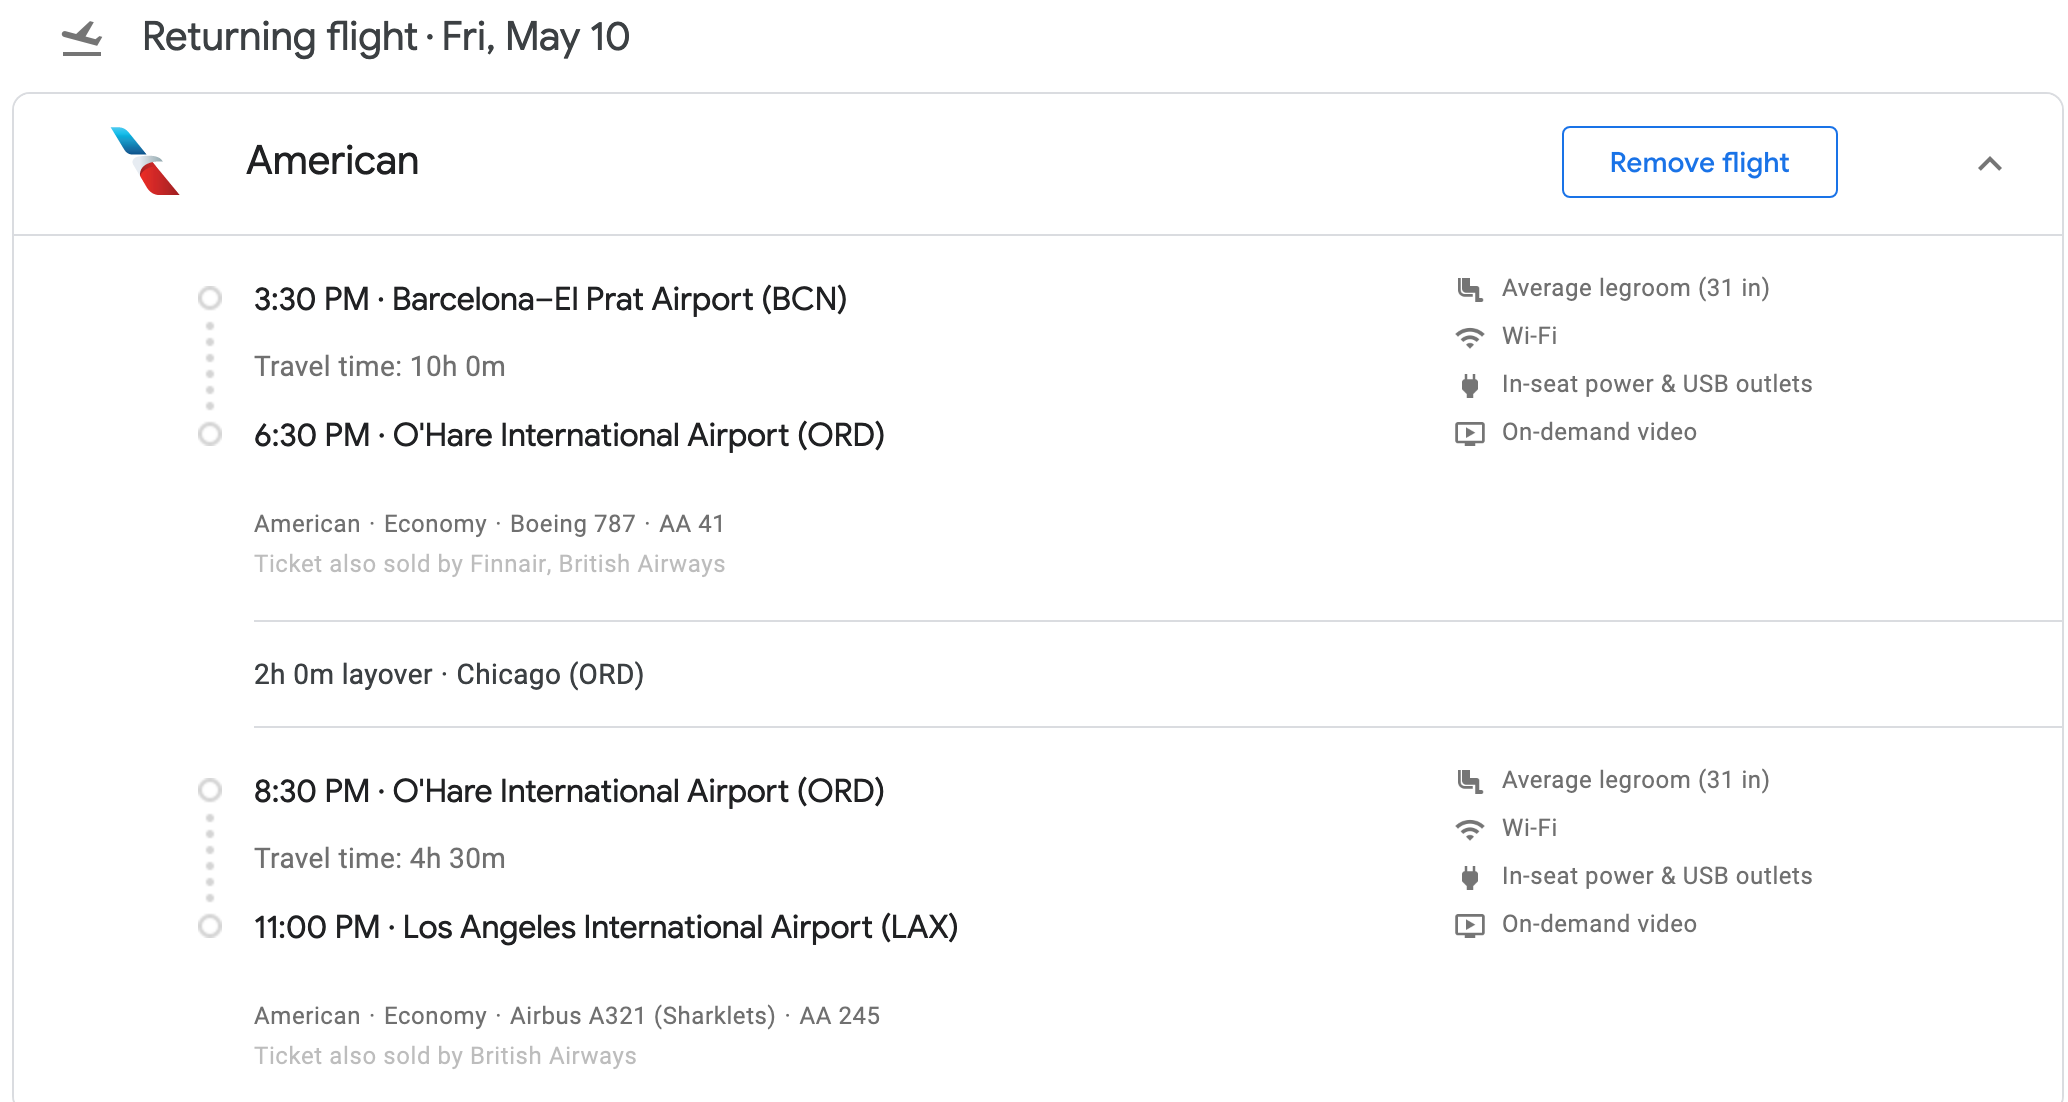Collapse the American flight details chevron
This screenshot has height=1102, width=2068.
pyautogui.click(x=1989, y=164)
